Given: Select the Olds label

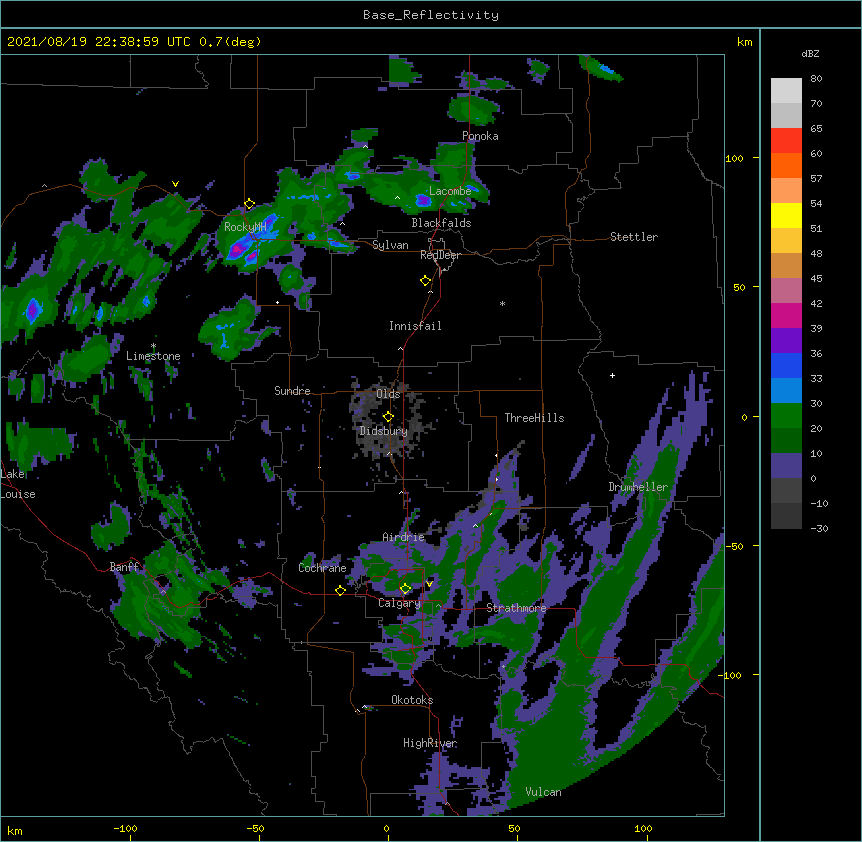Looking at the screenshot, I should [388, 394].
